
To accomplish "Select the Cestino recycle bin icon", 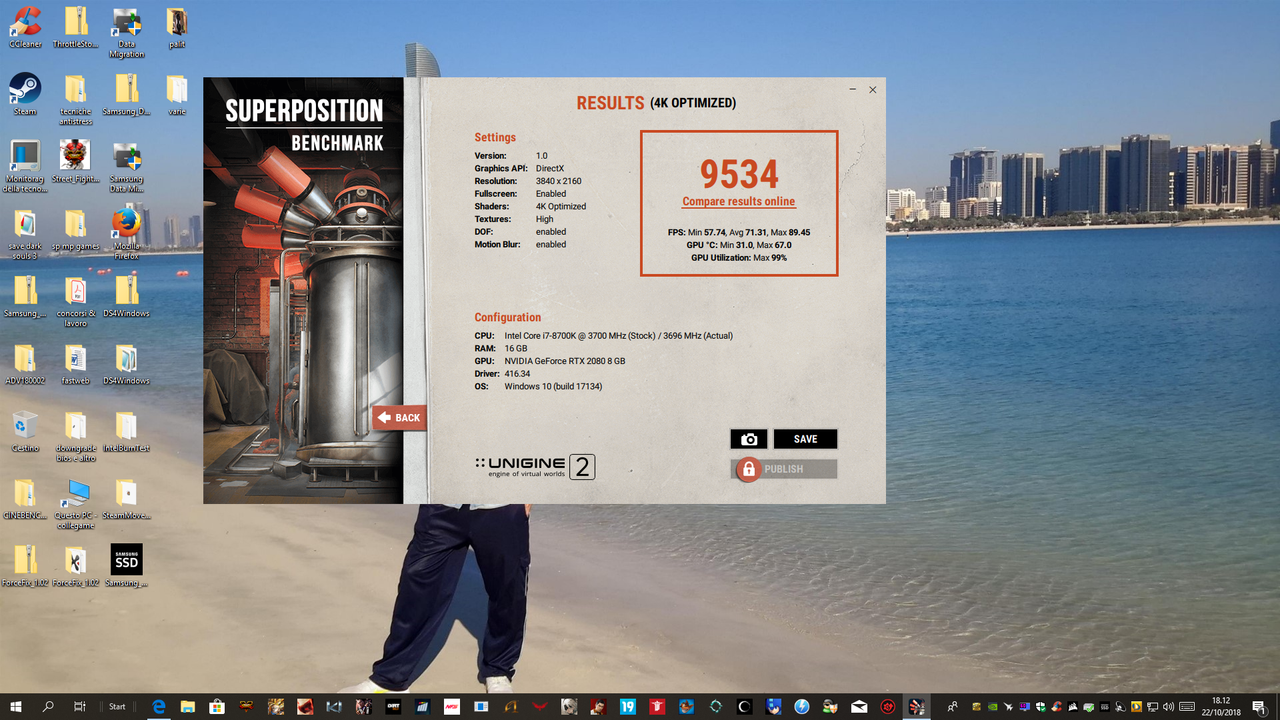I will [25, 431].
